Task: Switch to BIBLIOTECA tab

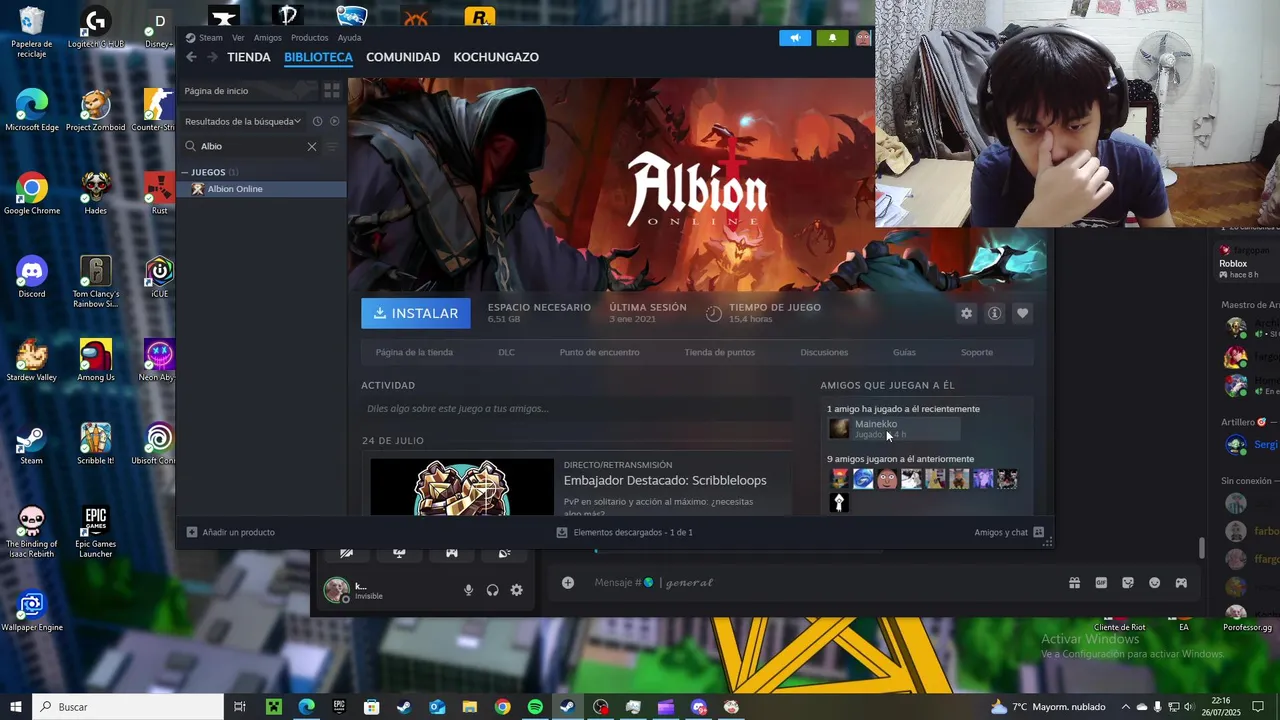Action: point(318,57)
